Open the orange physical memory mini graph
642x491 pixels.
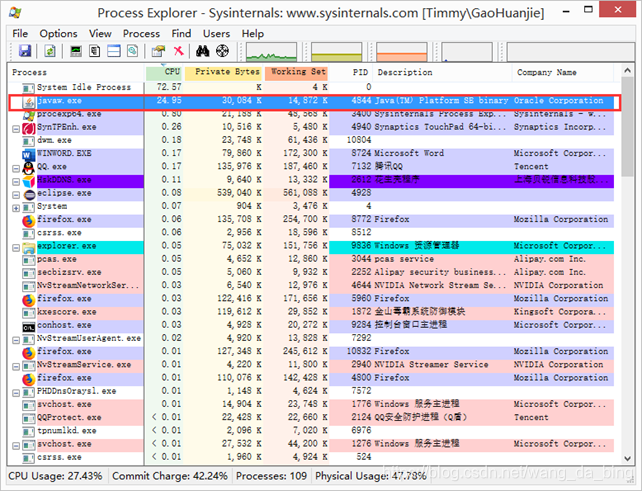402,52
